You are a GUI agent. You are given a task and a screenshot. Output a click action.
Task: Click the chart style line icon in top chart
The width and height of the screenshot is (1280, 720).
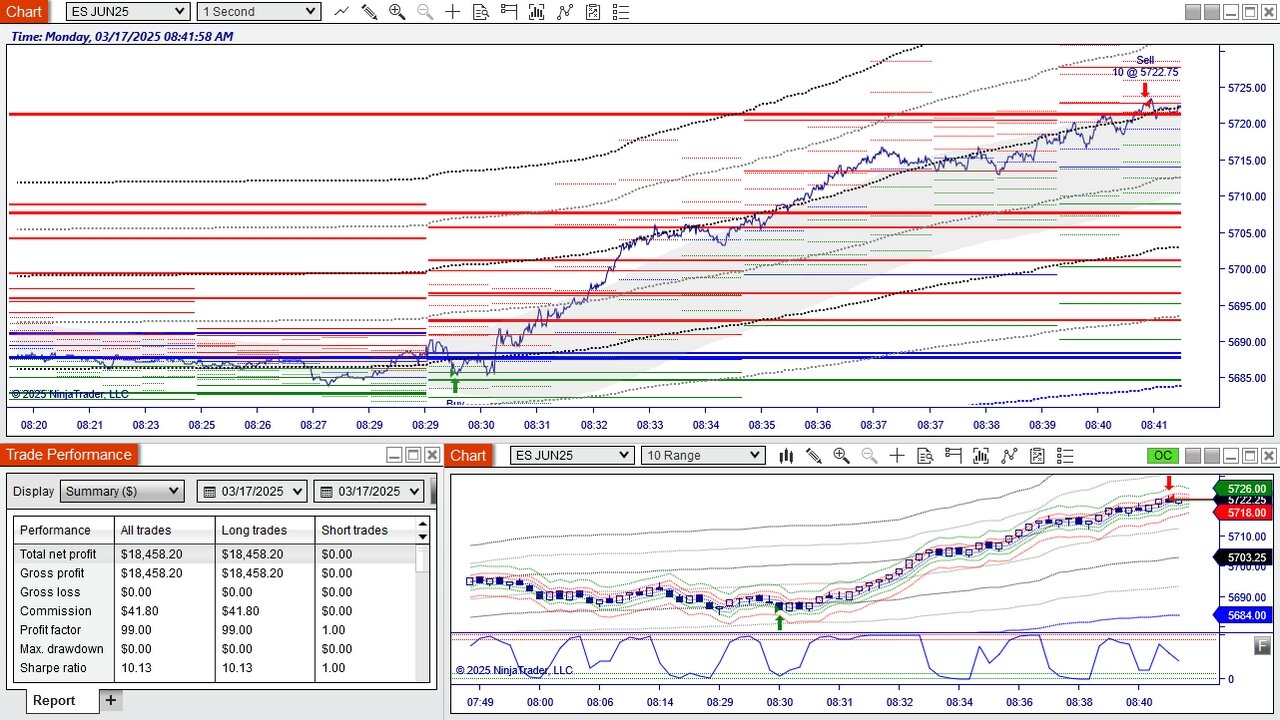point(342,11)
